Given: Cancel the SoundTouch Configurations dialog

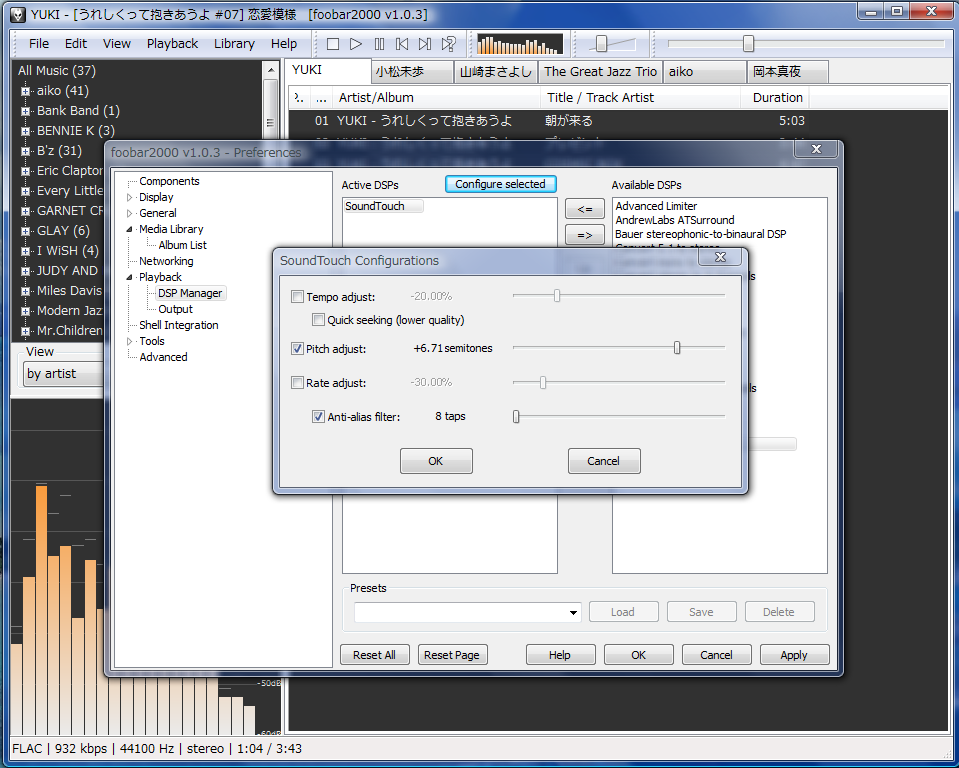Looking at the screenshot, I should tap(604, 461).
